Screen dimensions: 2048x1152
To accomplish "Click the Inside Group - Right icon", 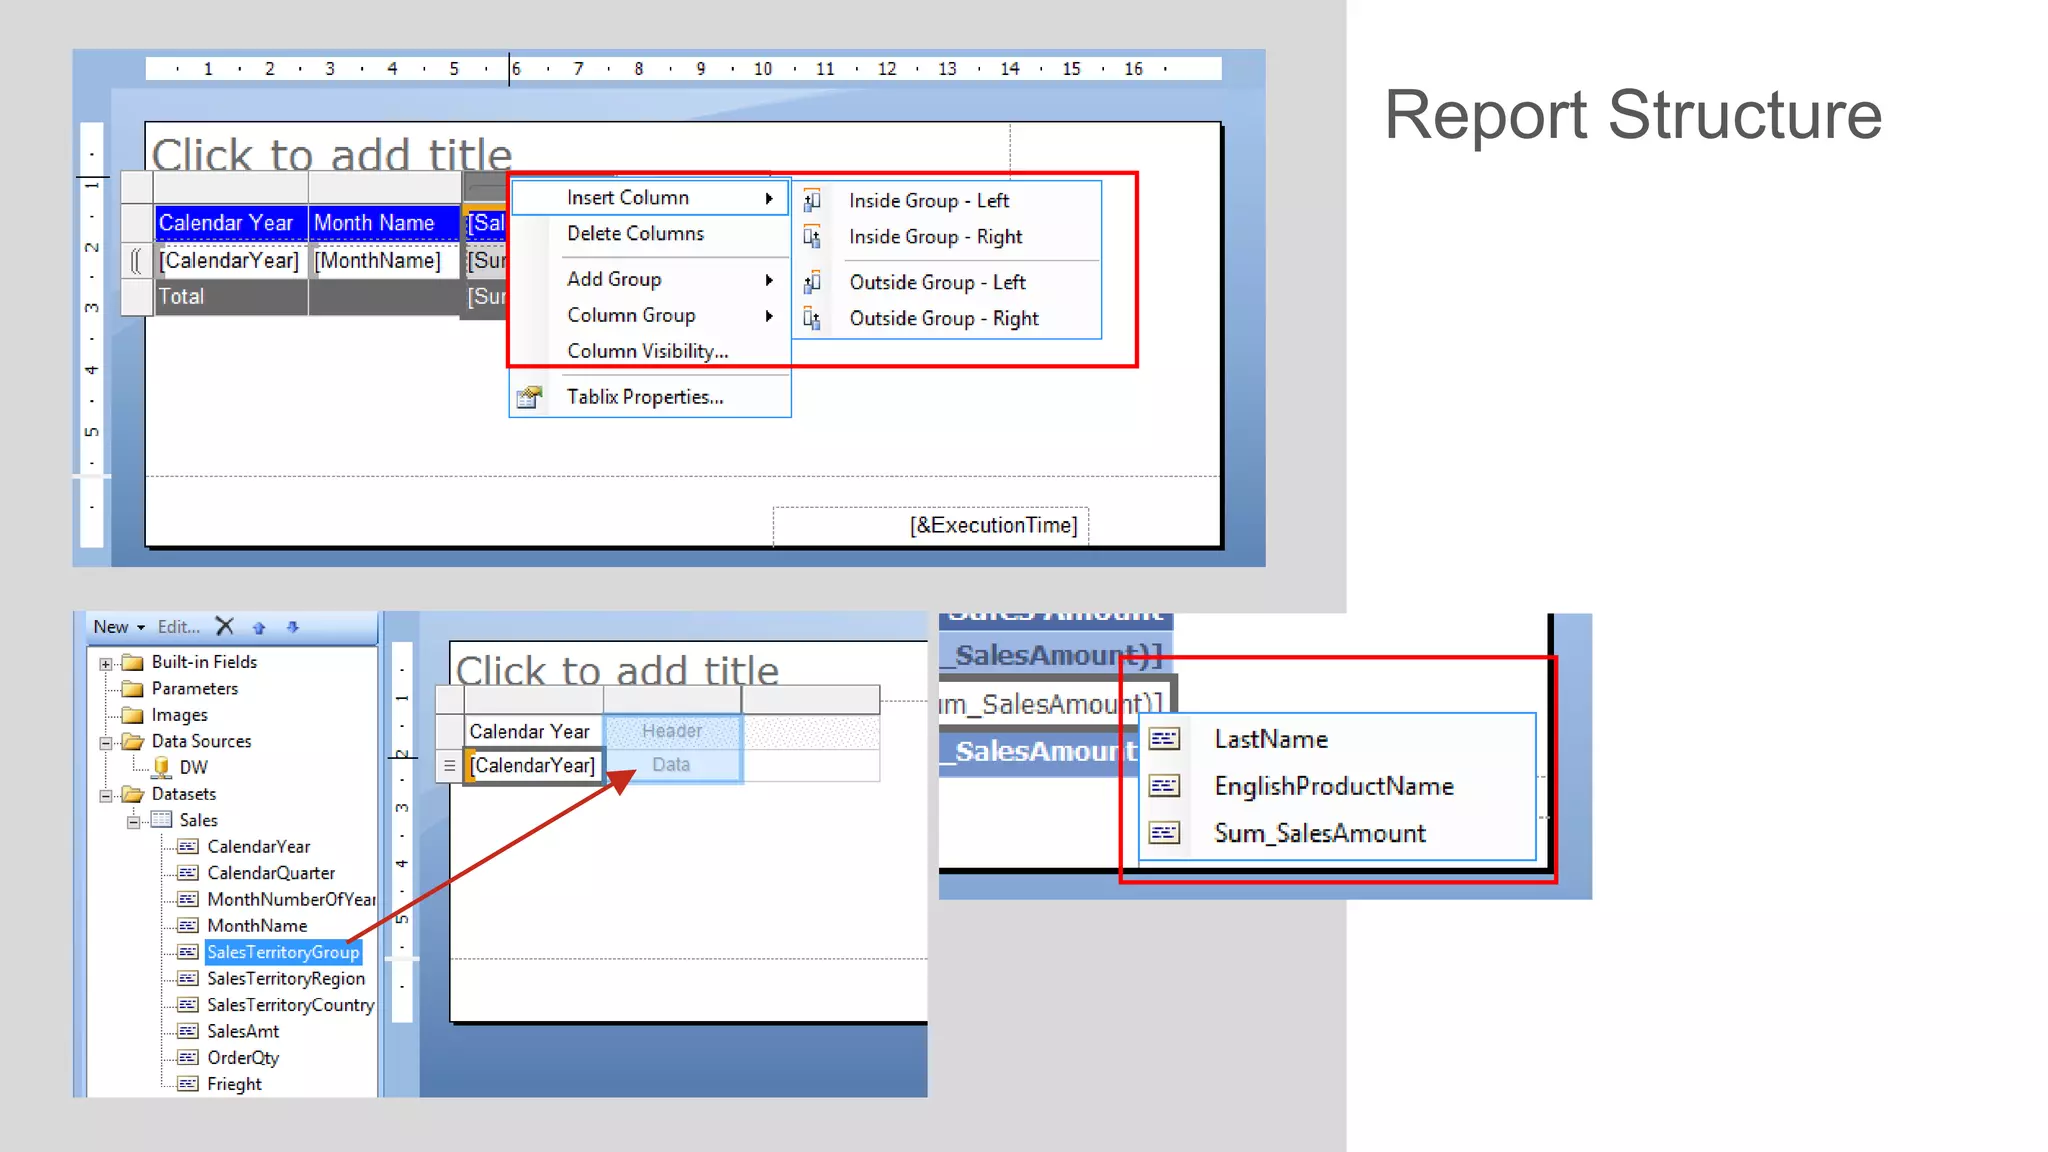I will [x=812, y=237].
